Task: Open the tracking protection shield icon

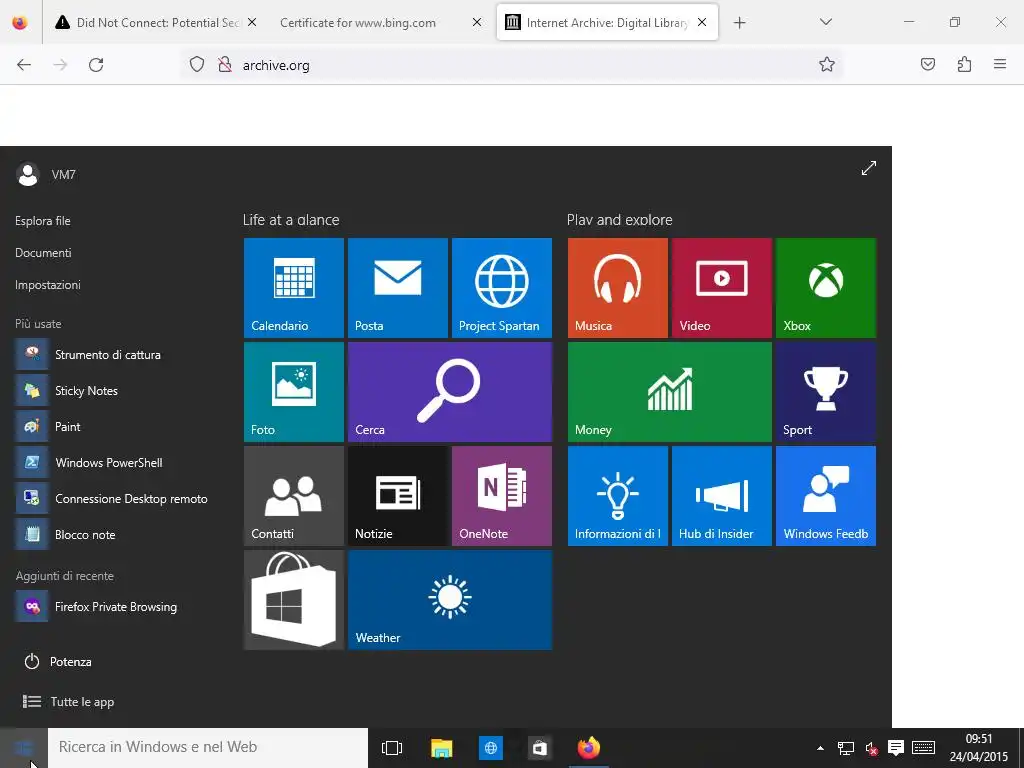Action: pos(197,65)
